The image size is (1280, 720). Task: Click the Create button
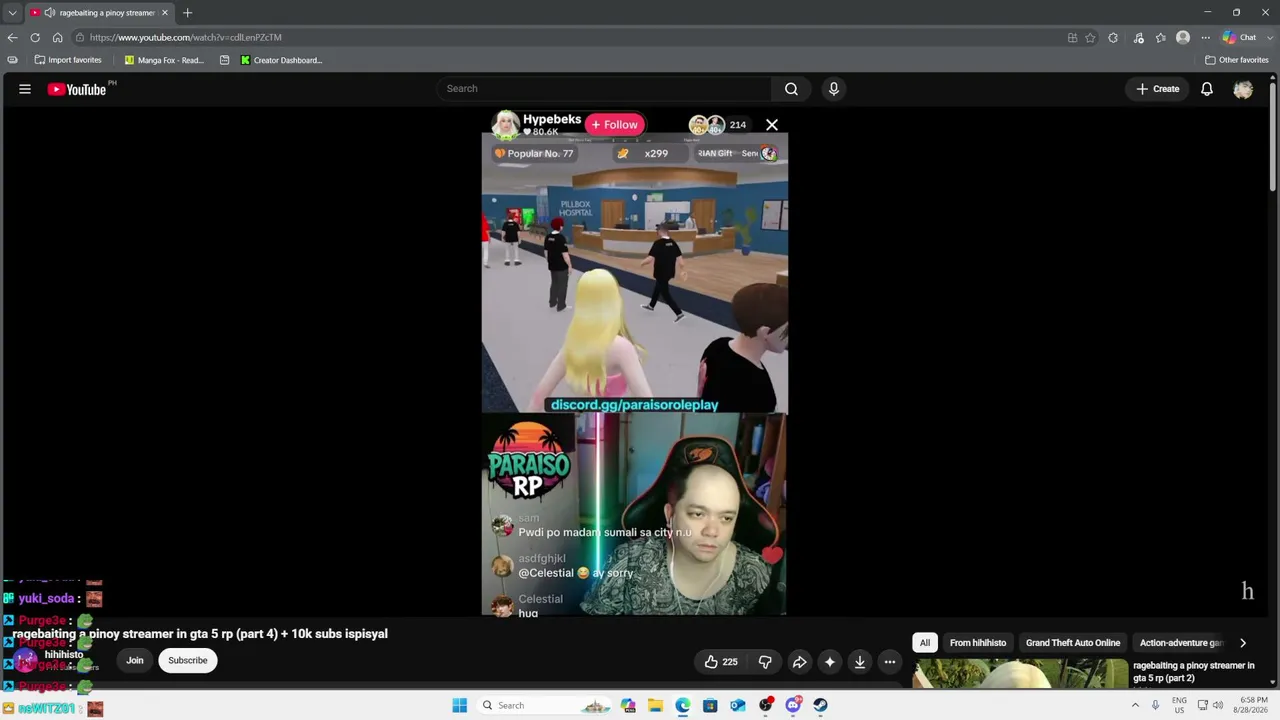click(x=1158, y=89)
